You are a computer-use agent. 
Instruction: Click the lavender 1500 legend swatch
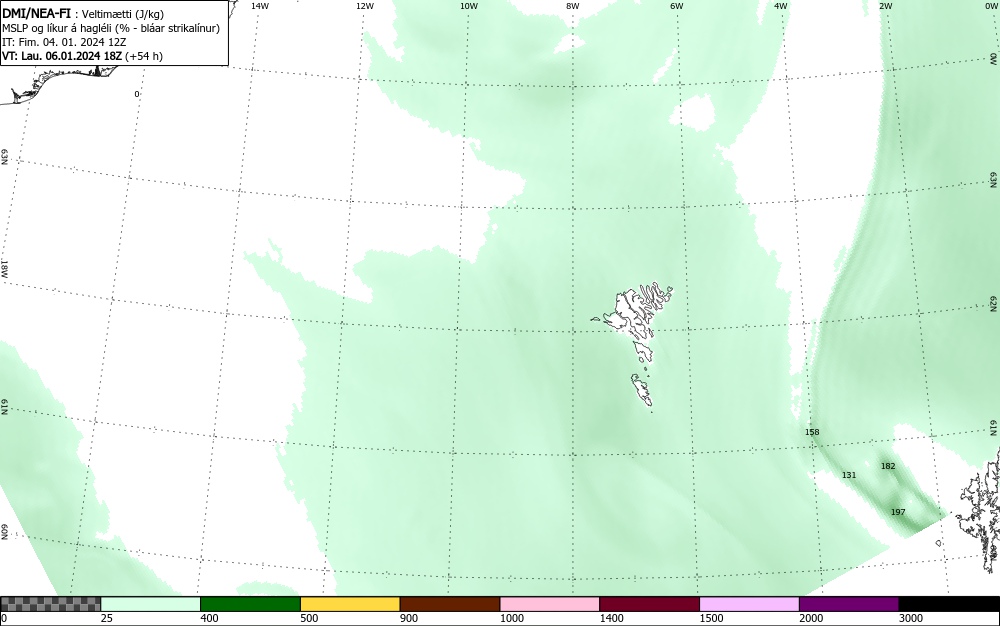(749, 604)
